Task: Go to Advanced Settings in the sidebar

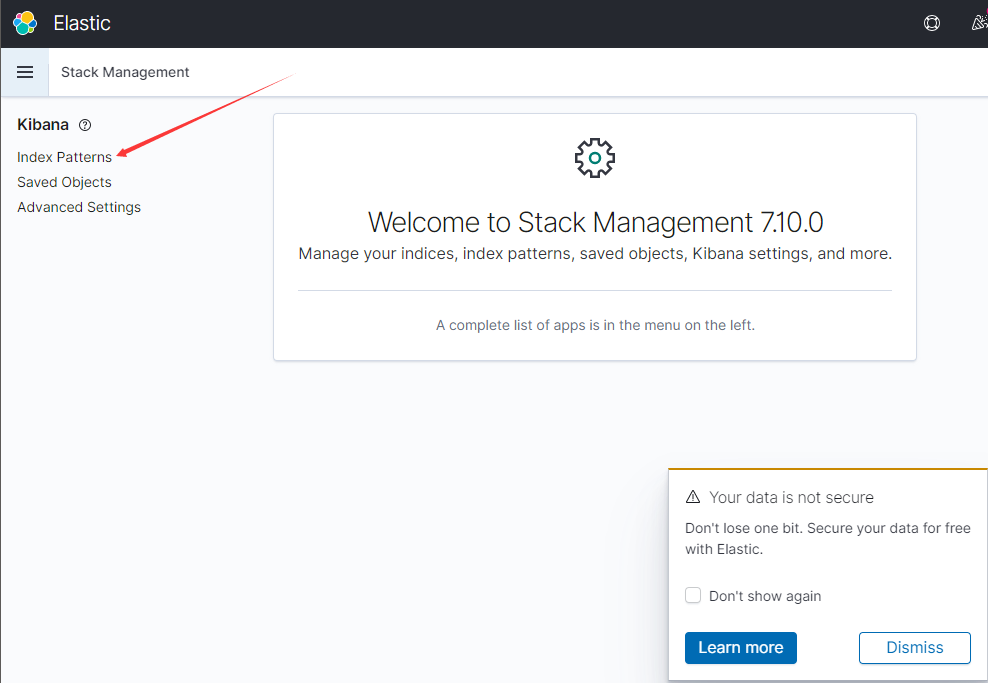Action: (79, 207)
